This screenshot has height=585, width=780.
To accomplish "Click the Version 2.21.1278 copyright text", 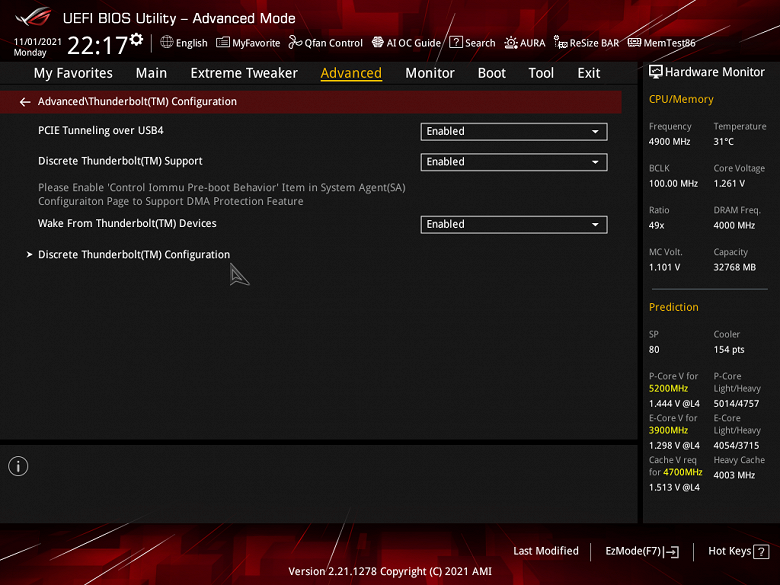I will 390,572.
